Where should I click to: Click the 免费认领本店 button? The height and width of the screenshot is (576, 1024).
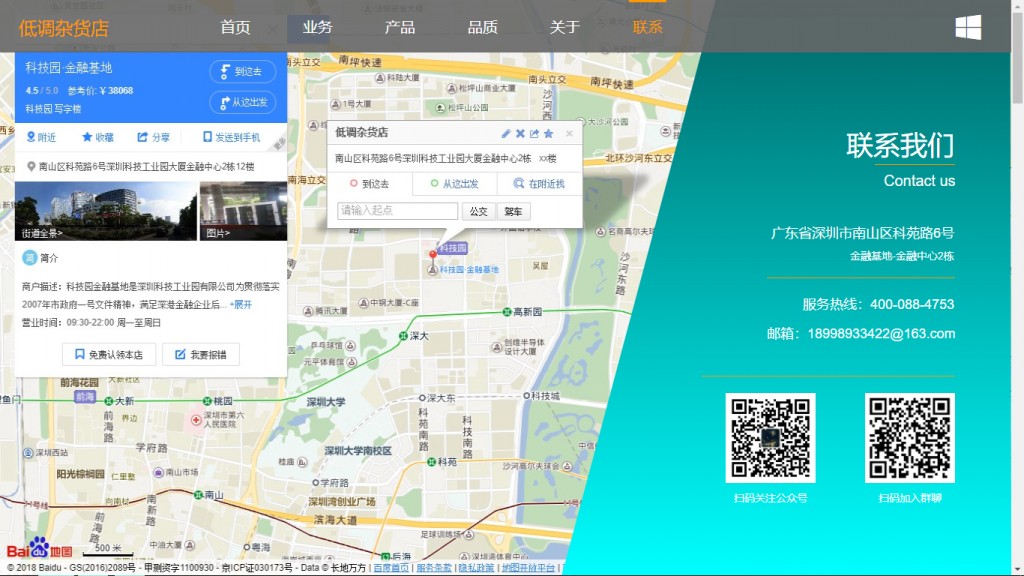pyautogui.click(x=109, y=355)
